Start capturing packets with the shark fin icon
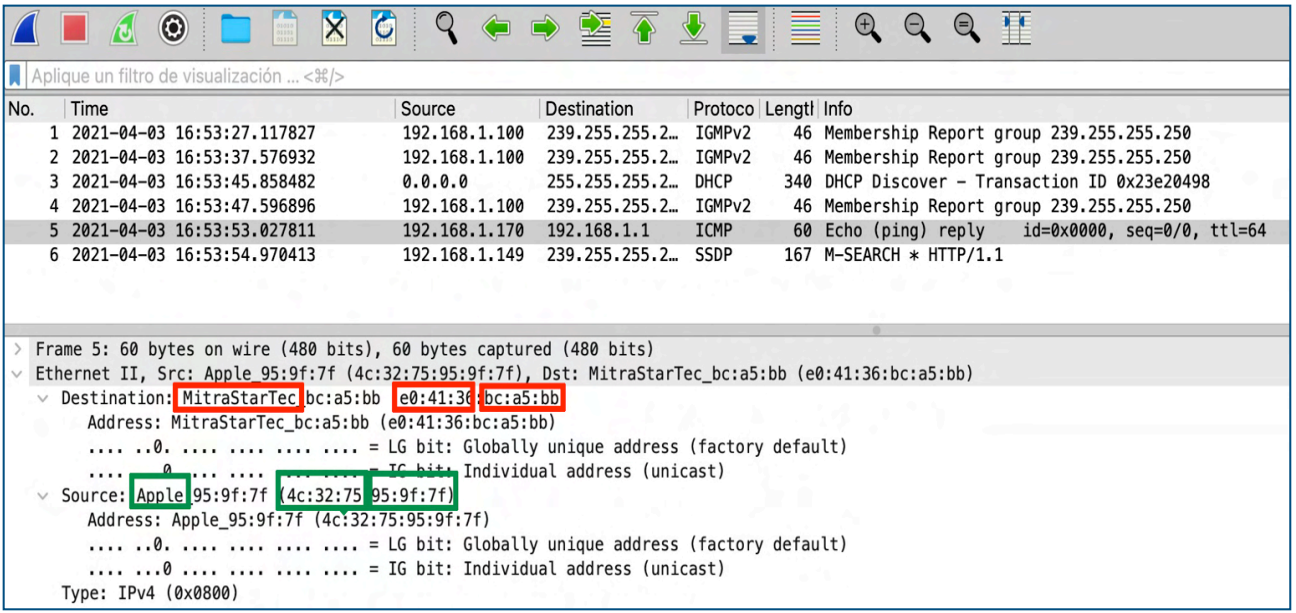The width and height of the screenshot is (1296, 613). [x=27, y=29]
